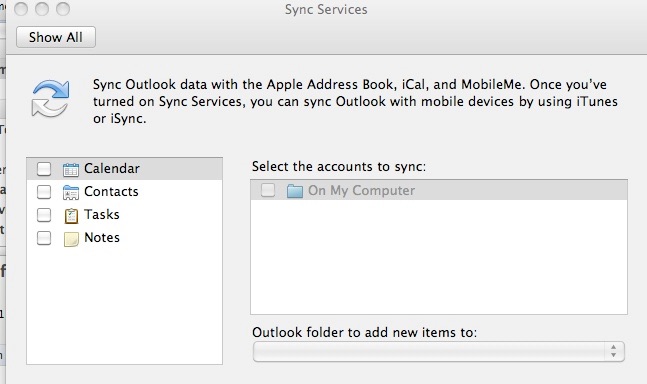
Task: Click the Show All button
Action: (x=56, y=37)
